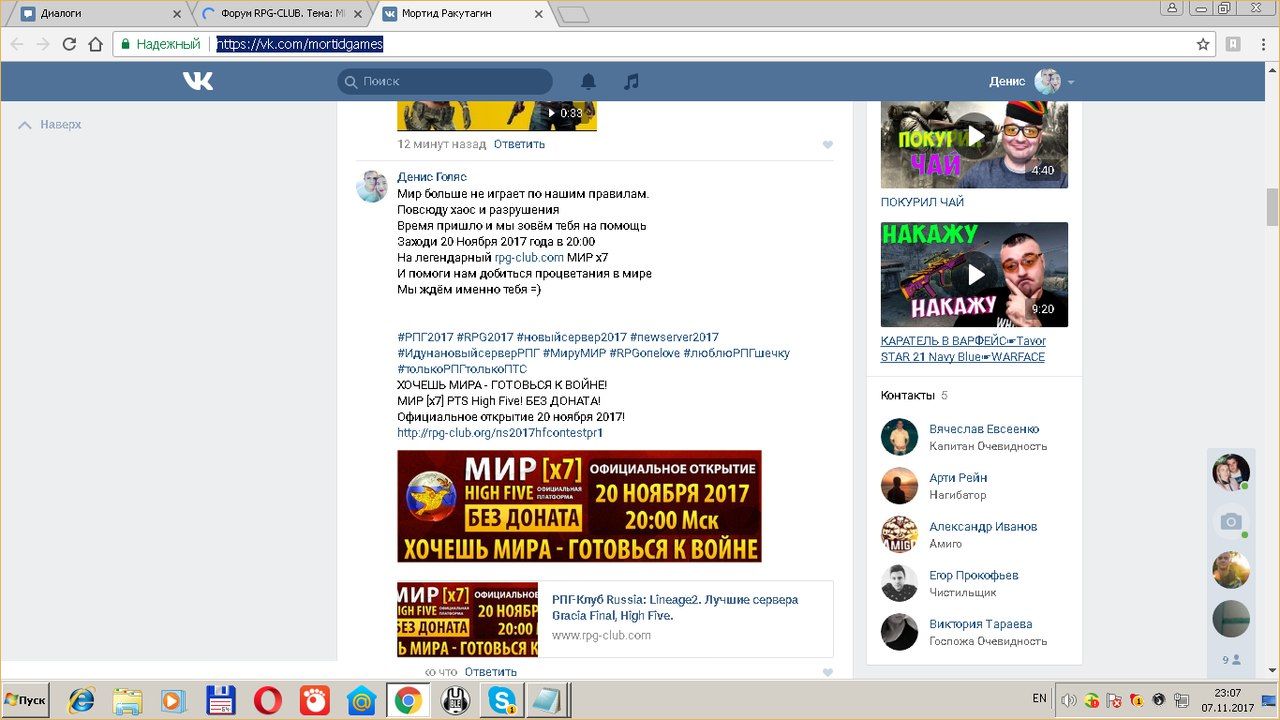Viewport: 1280px width, 720px height.
Task: Open the rpg-club.org/ns2017hfcontestpr1 link
Action: pos(500,433)
